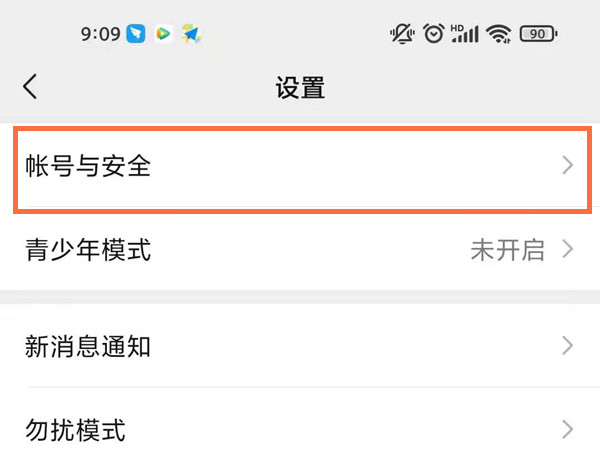Tap the 9:09 clock in status bar
600x450 pixels.
[x=100, y=34]
